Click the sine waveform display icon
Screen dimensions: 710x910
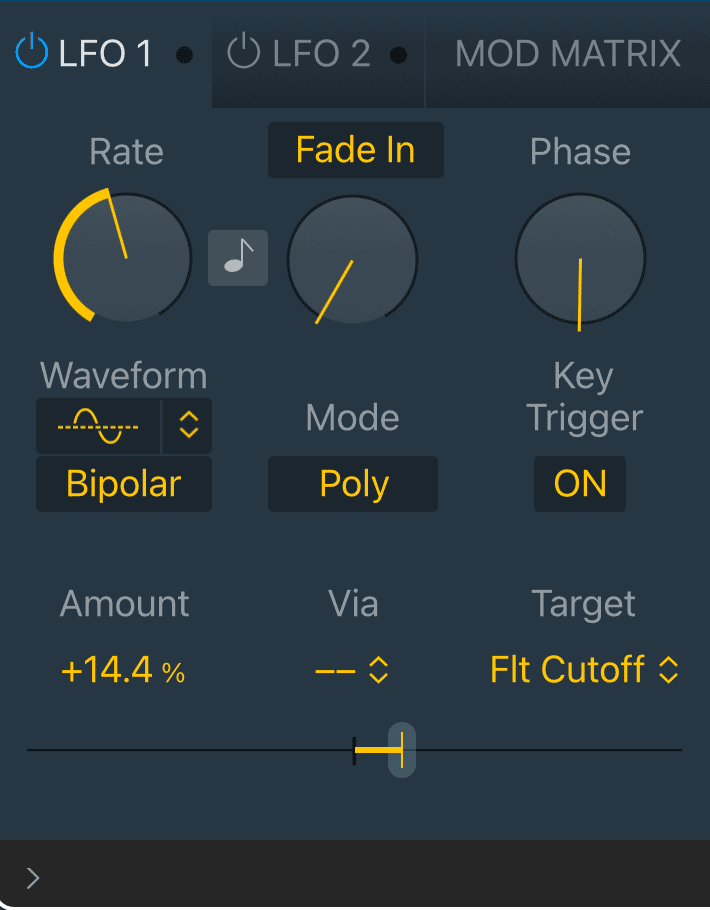point(98,426)
